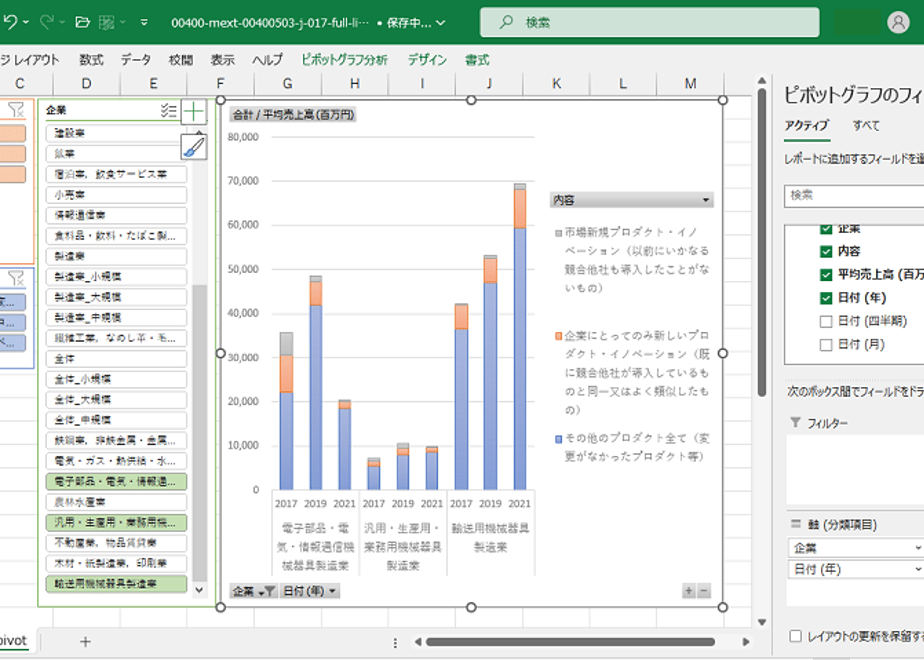Viewport: 924px width, 660px height.
Task: Check the 日付 (月) field checkbox
Action: point(826,345)
